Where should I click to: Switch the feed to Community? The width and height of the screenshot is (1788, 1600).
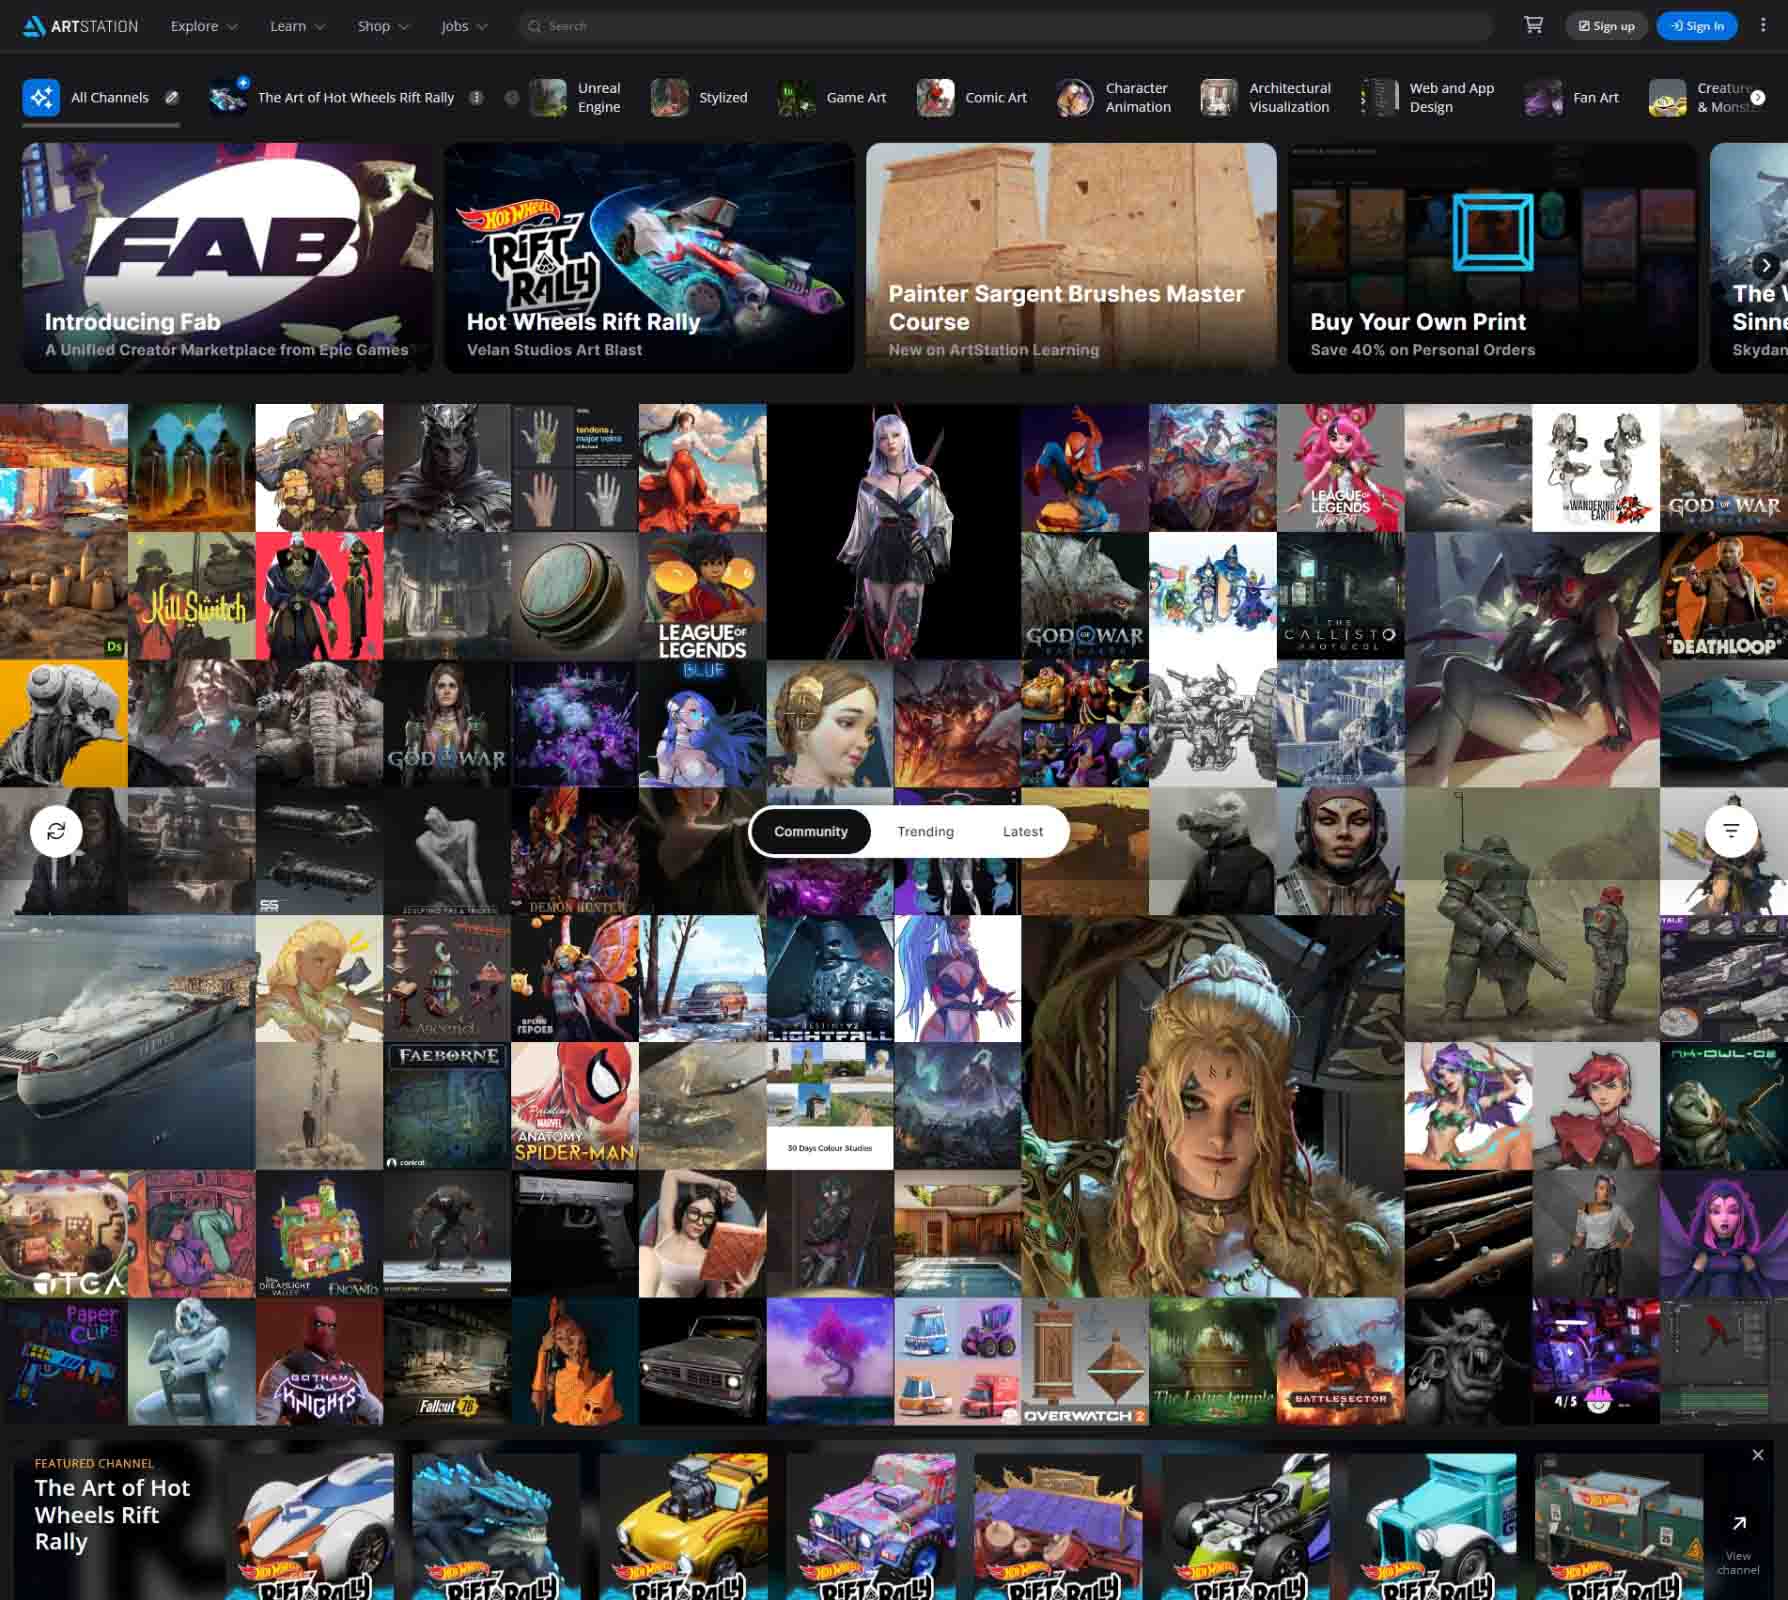coord(810,831)
